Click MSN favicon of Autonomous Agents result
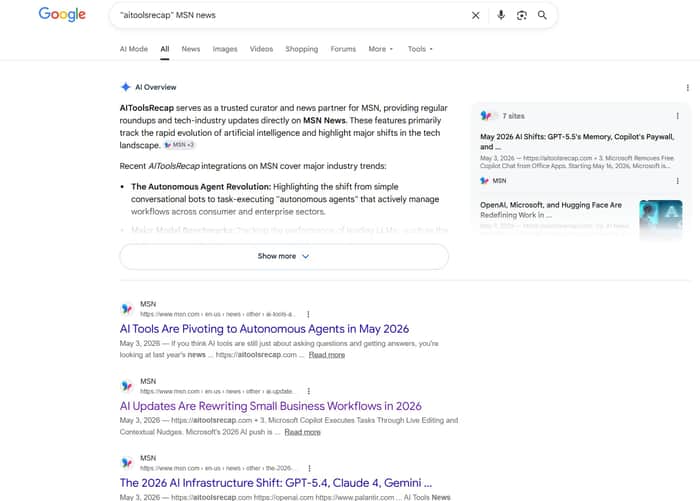Viewport: 700px width, 501px height. pyautogui.click(x=127, y=309)
